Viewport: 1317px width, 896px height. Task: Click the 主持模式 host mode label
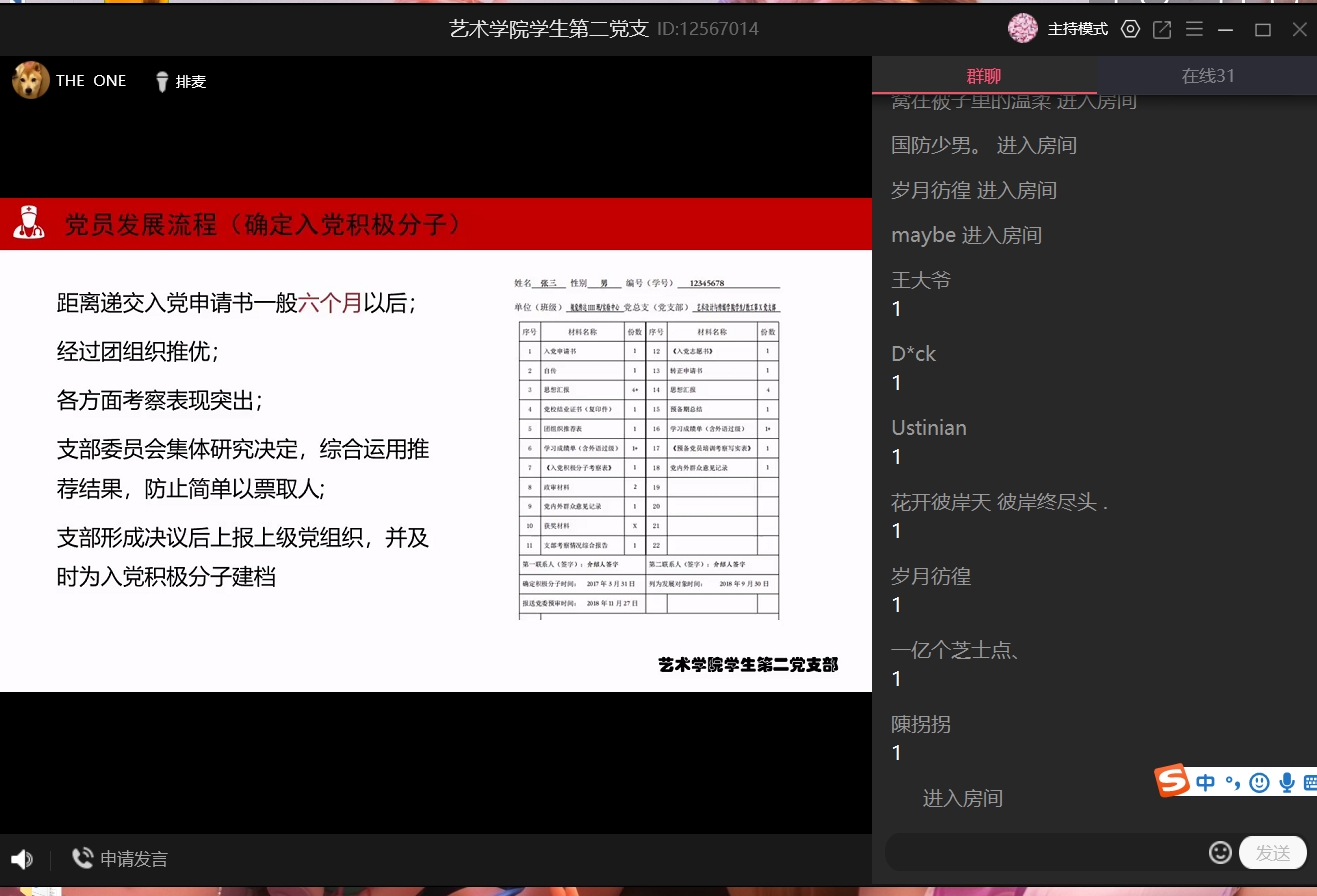coord(1077,29)
